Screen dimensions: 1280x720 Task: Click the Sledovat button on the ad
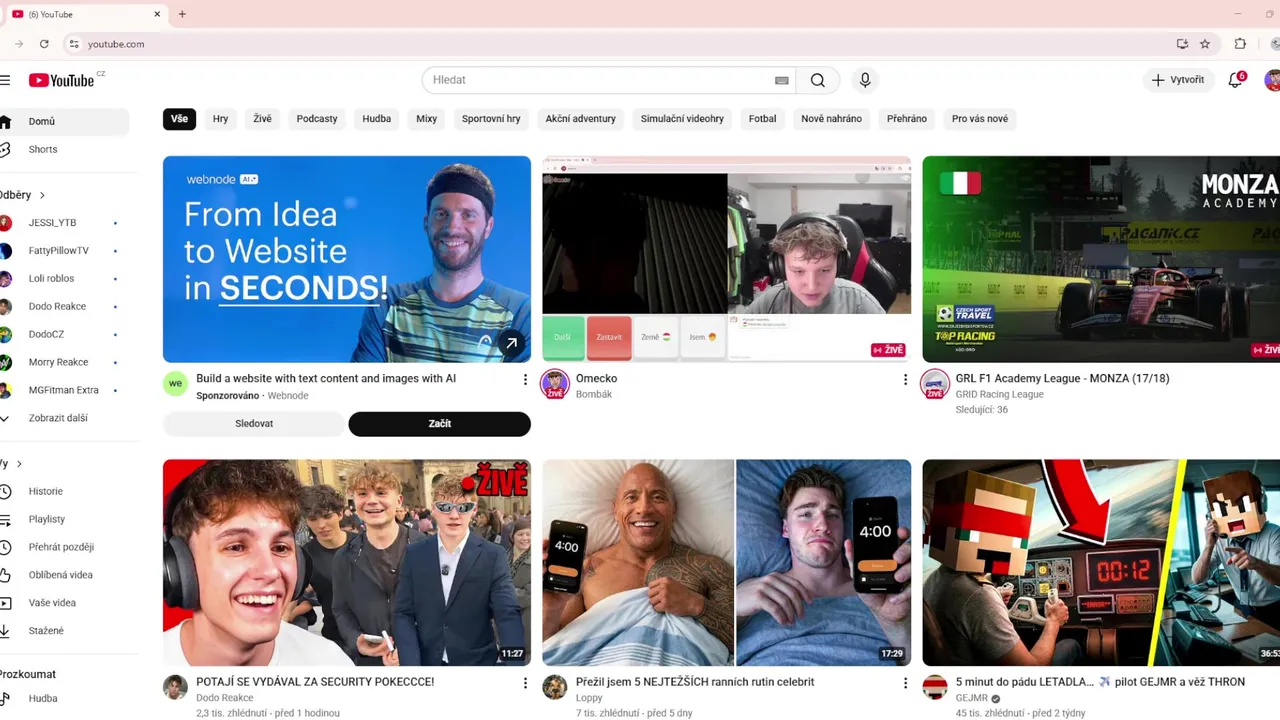coord(254,424)
